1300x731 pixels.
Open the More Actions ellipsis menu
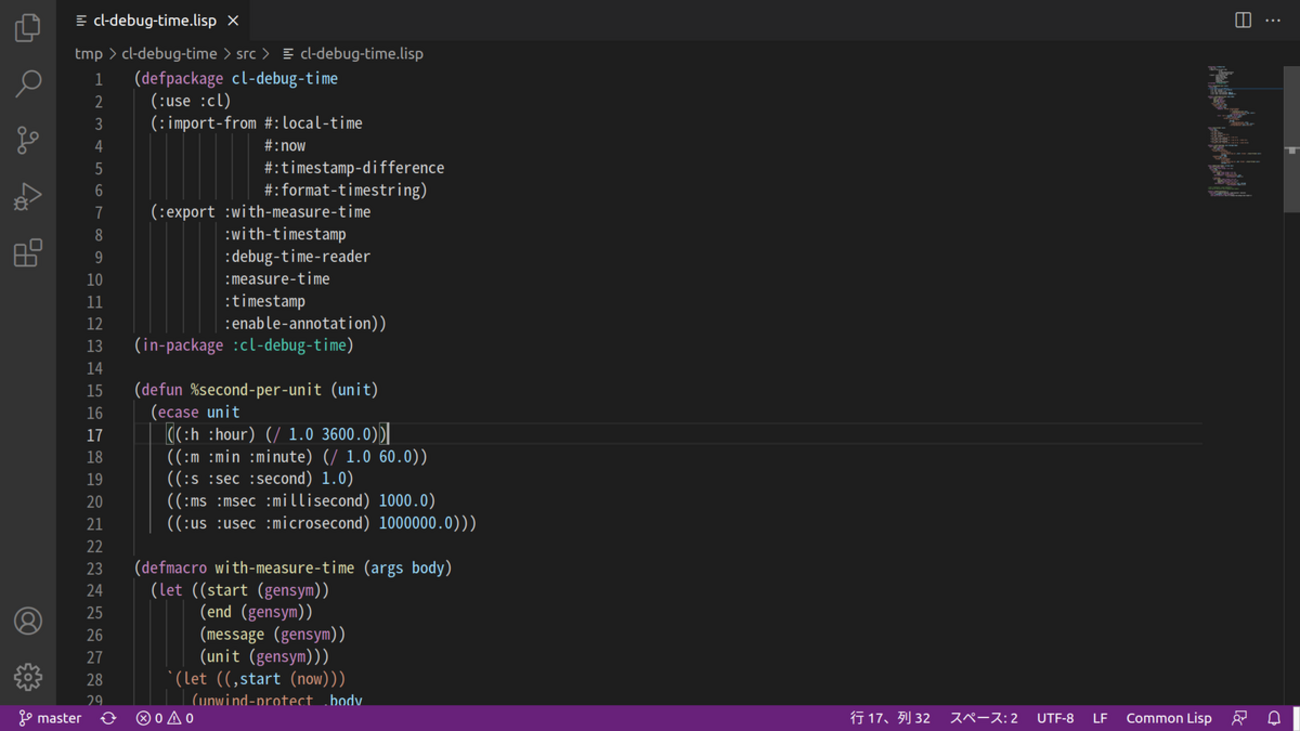coord(1273,20)
